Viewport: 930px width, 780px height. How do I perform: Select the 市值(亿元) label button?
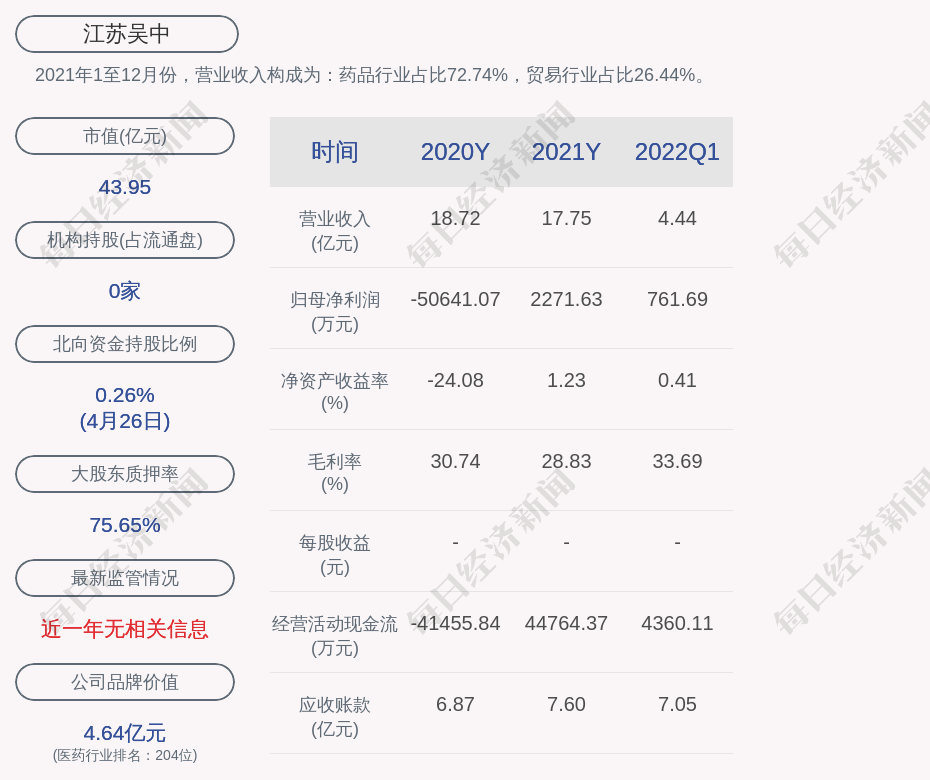(125, 136)
